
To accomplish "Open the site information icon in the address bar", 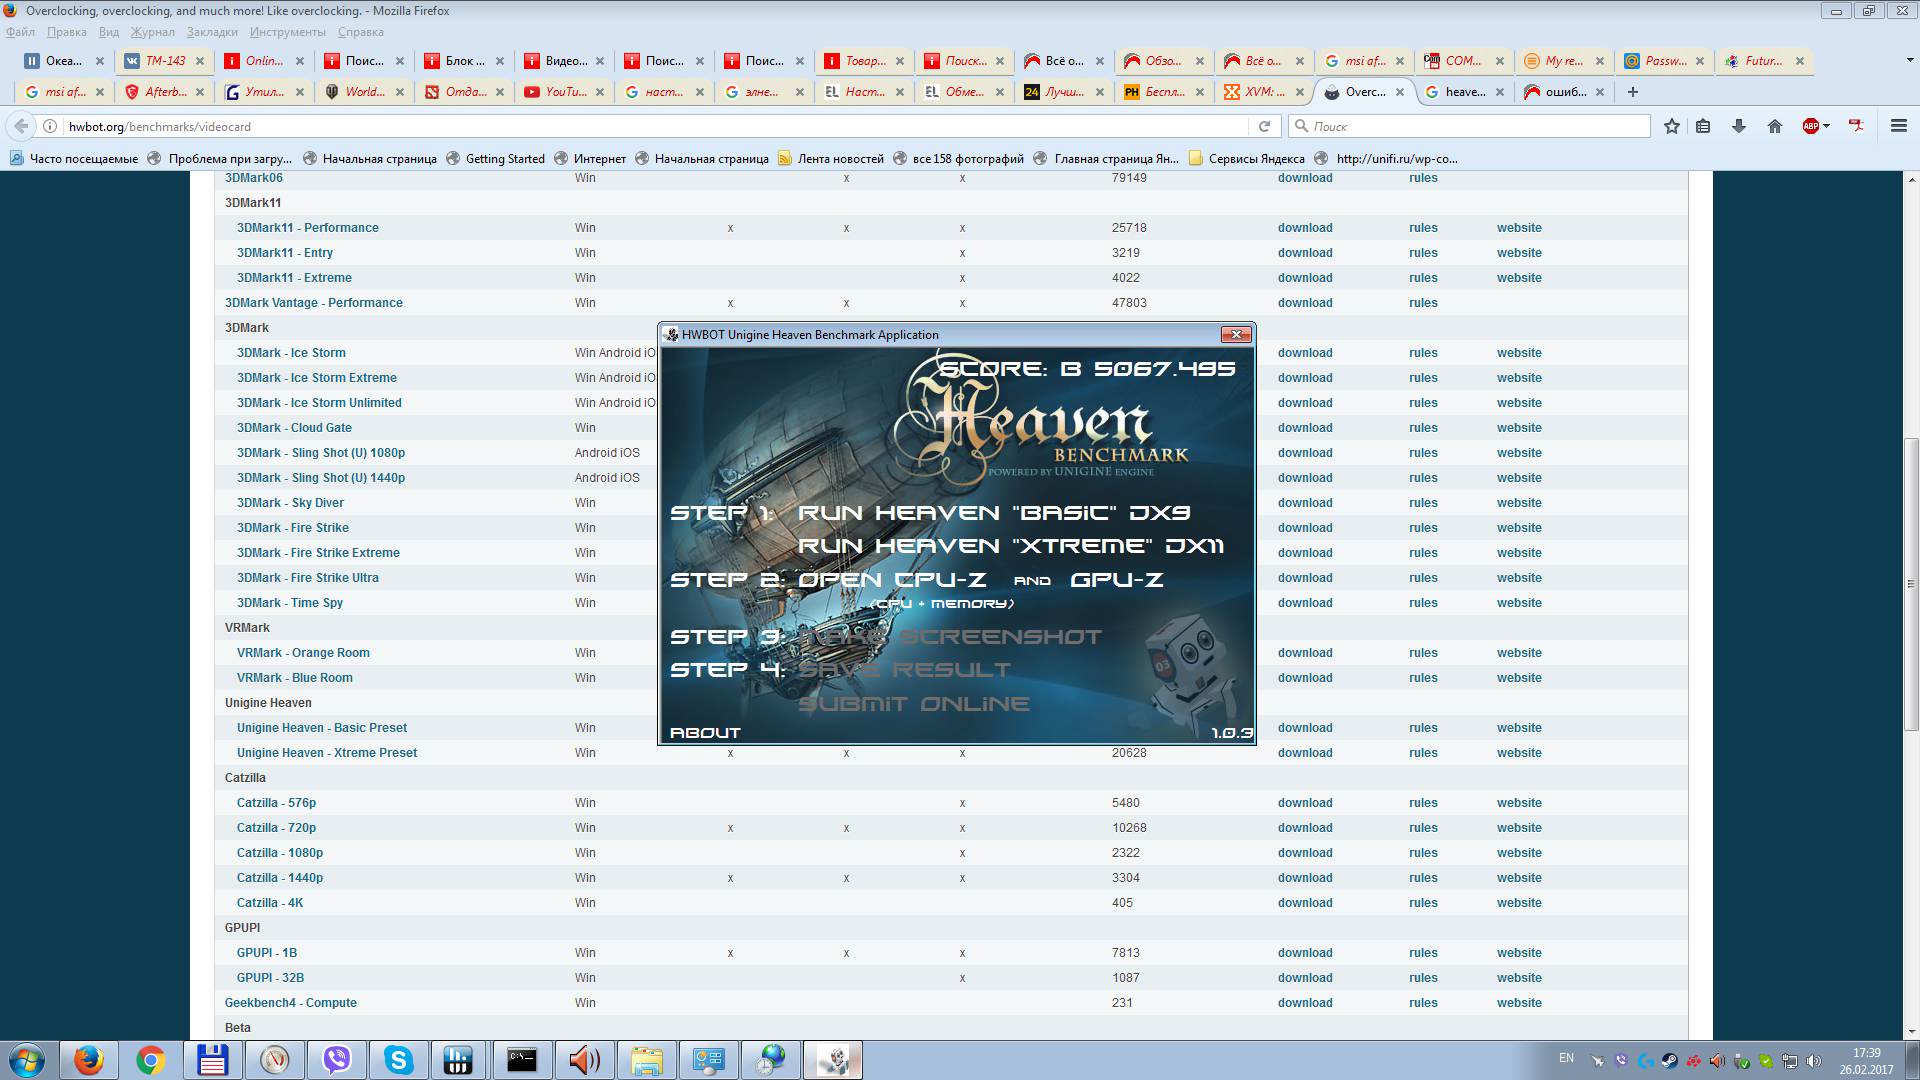I will pyautogui.click(x=49, y=126).
